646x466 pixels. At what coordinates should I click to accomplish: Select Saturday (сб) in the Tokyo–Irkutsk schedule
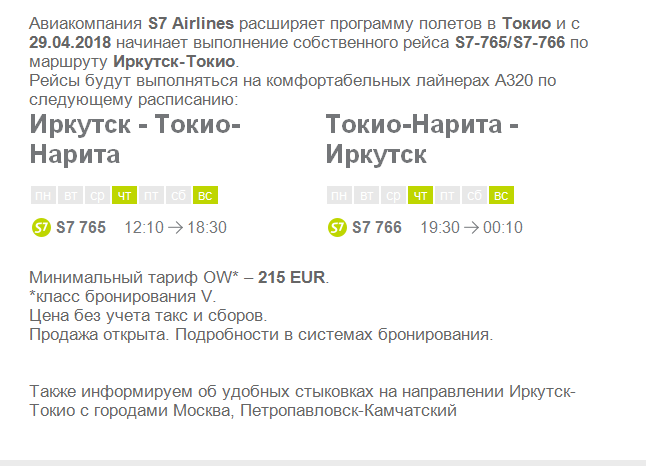(x=474, y=195)
